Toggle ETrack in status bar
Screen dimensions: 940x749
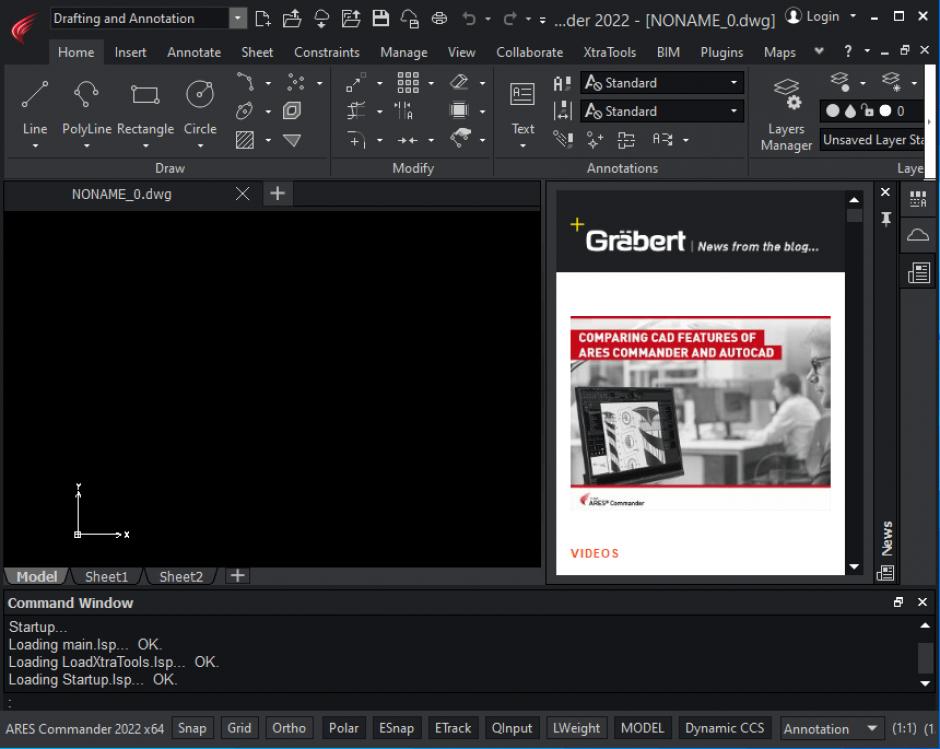pos(453,728)
